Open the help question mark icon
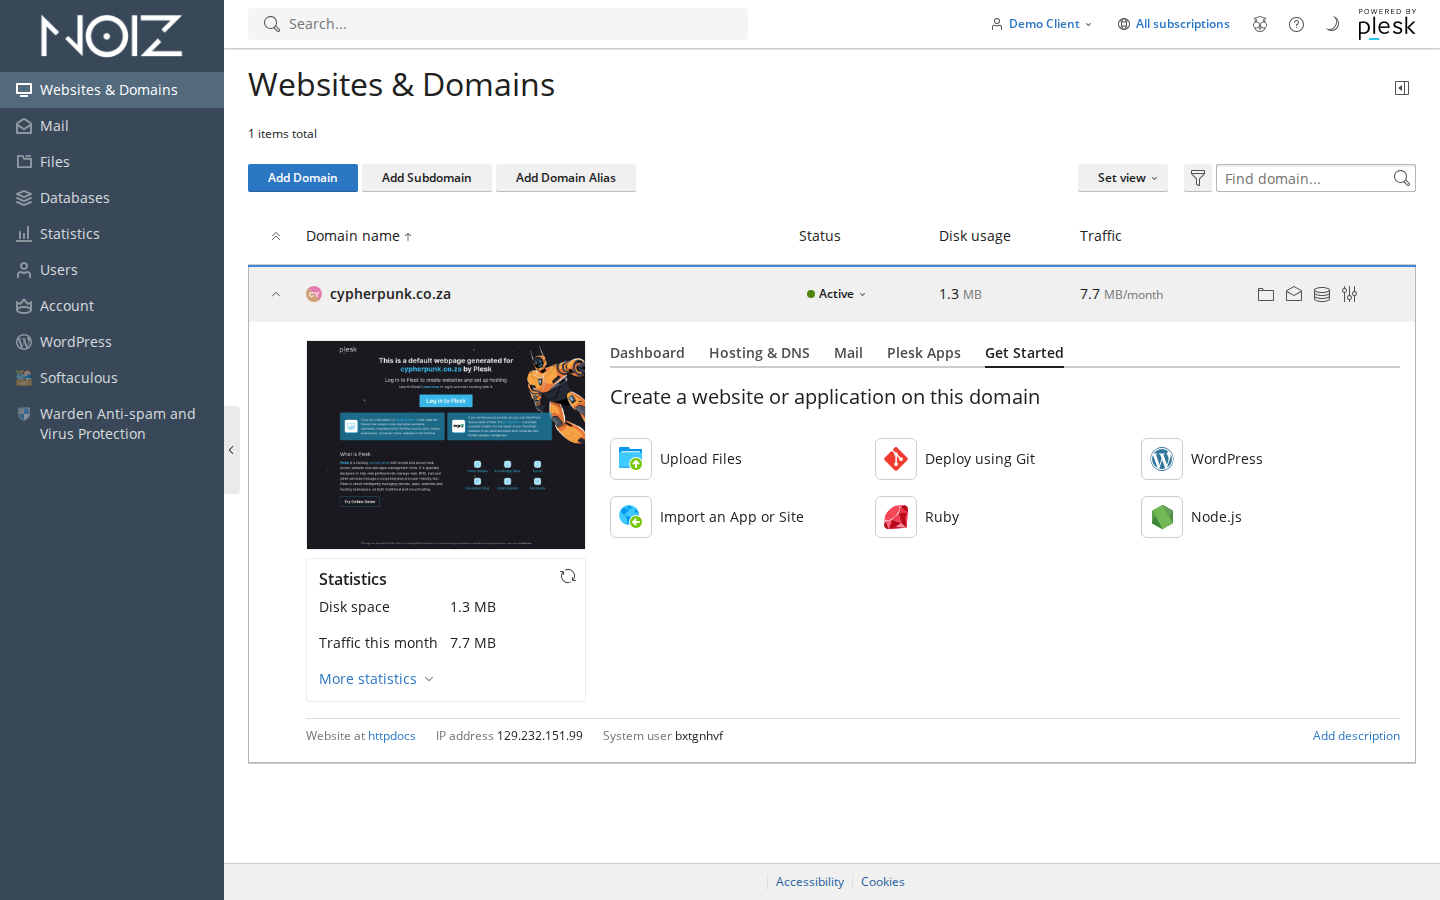Image resolution: width=1440 pixels, height=900 pixels. [1296, 24]
